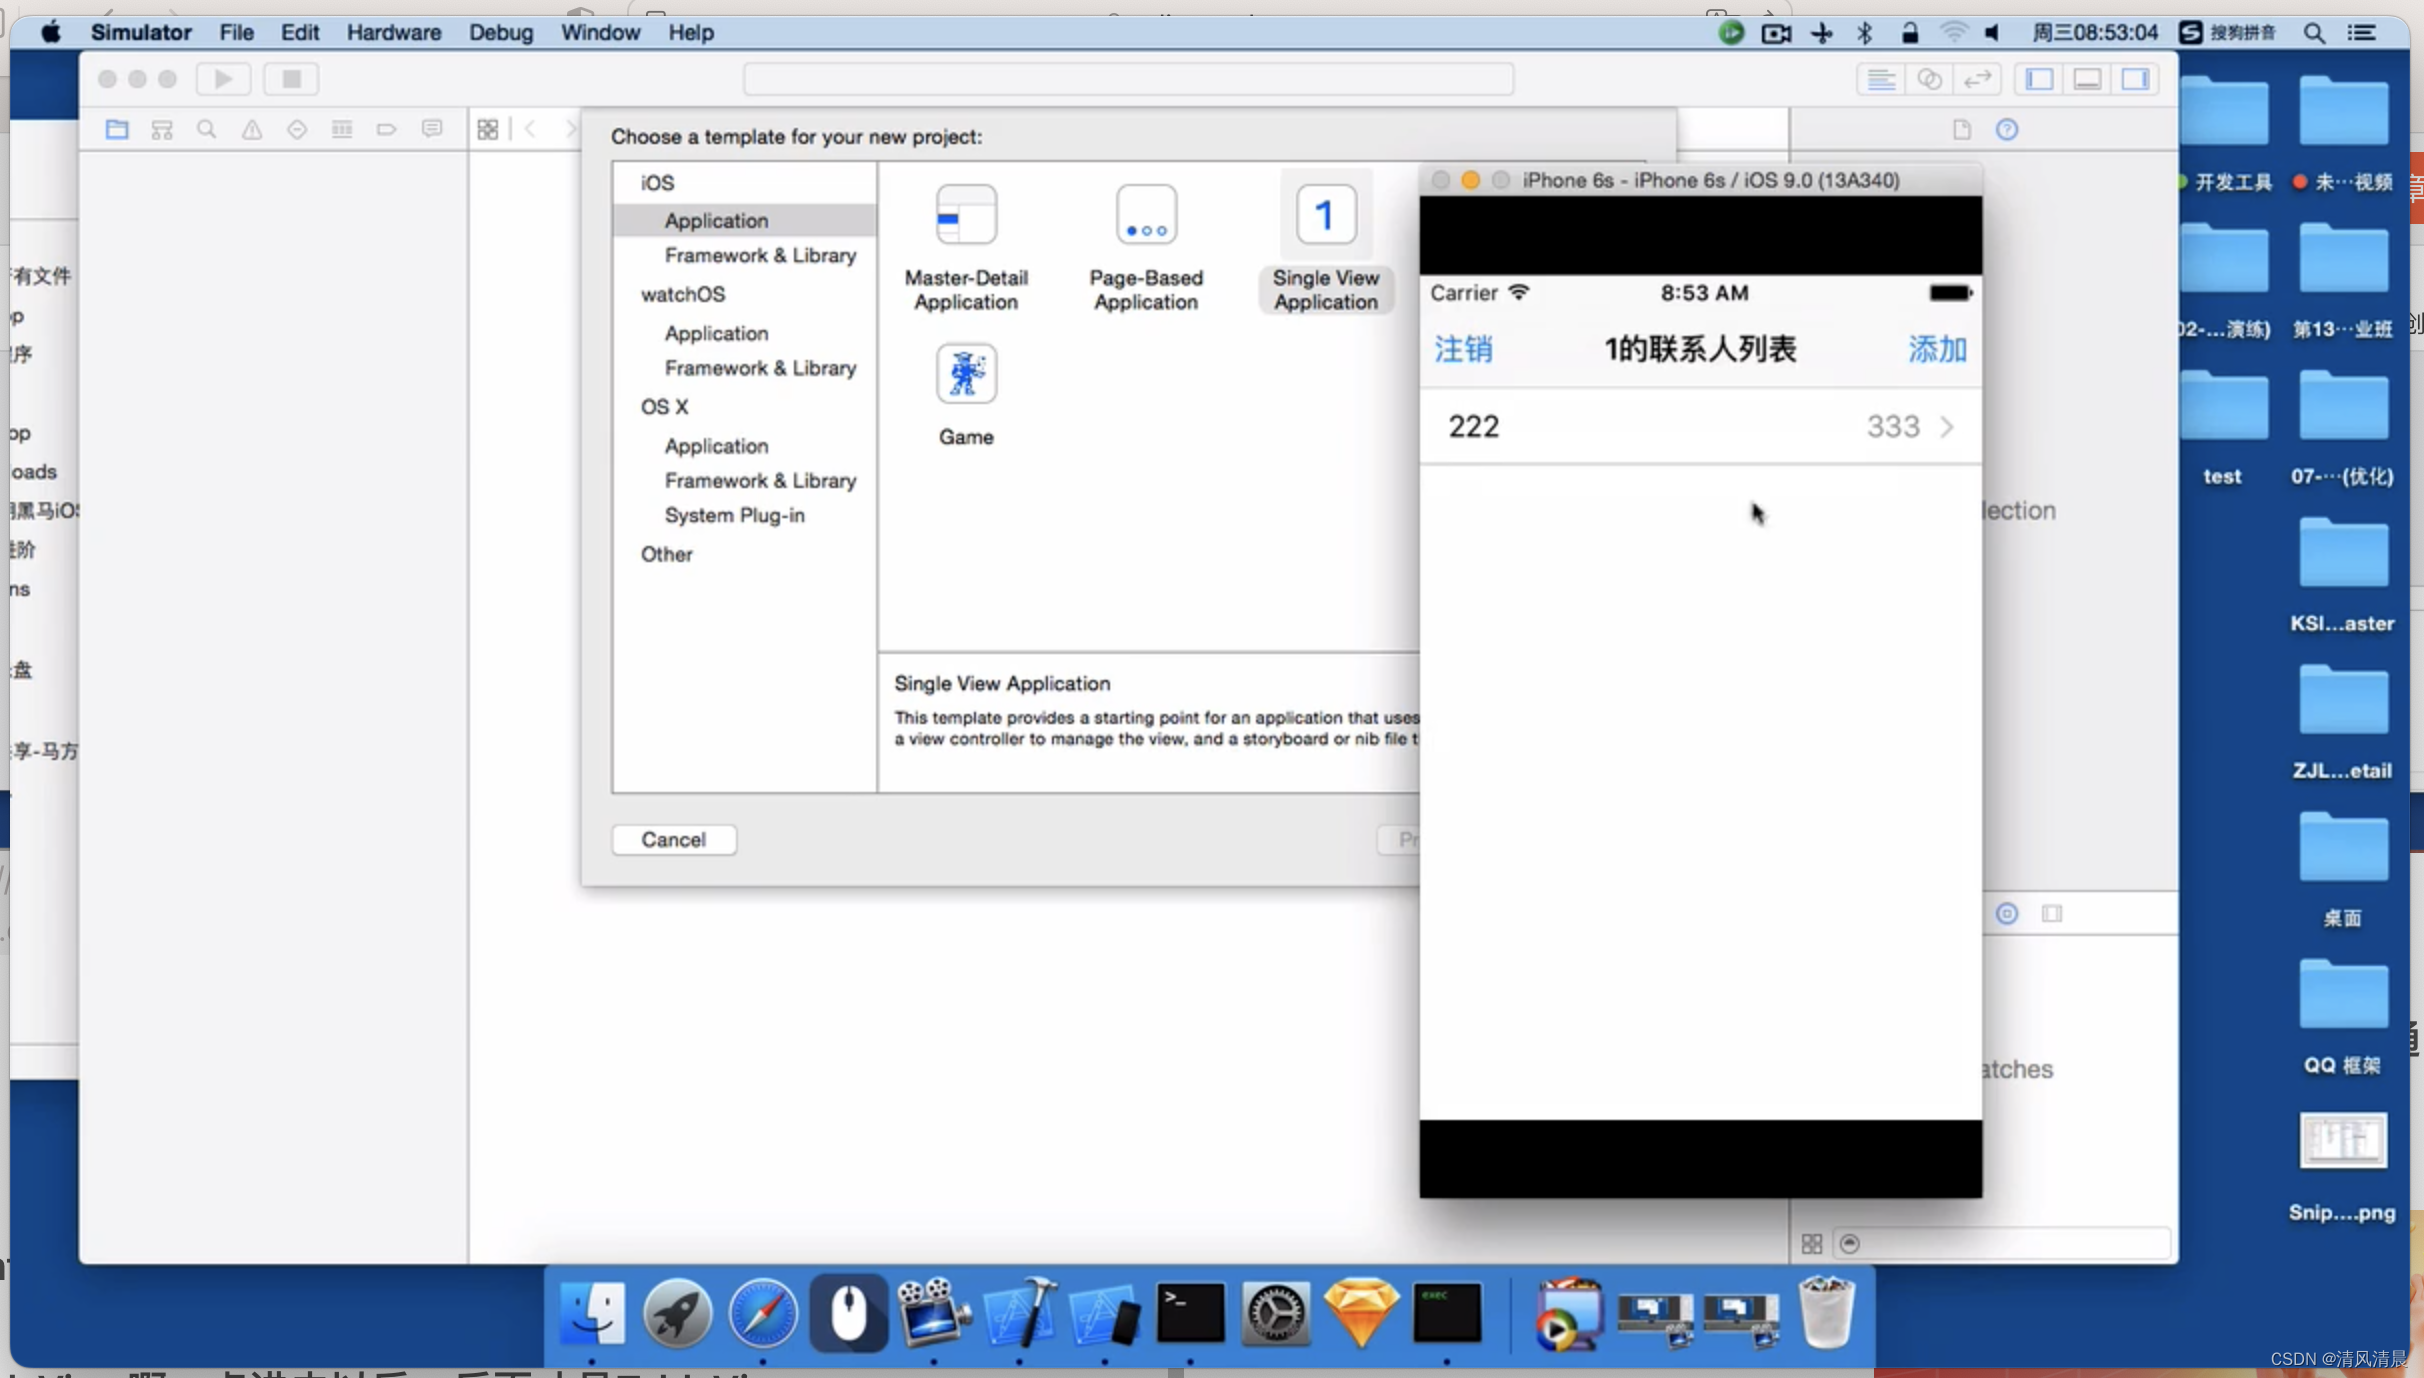Open the Edit menu
Viewport: 2424px width, 1378px height.
click(x=299, y=32)
